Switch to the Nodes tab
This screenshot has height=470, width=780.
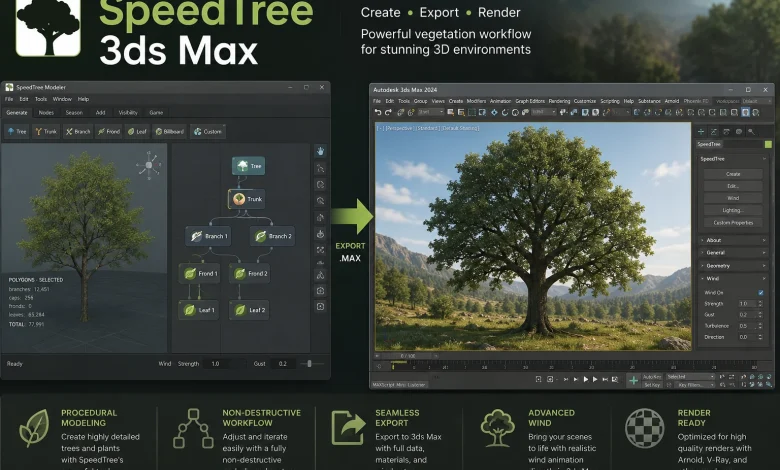(46, 112)
